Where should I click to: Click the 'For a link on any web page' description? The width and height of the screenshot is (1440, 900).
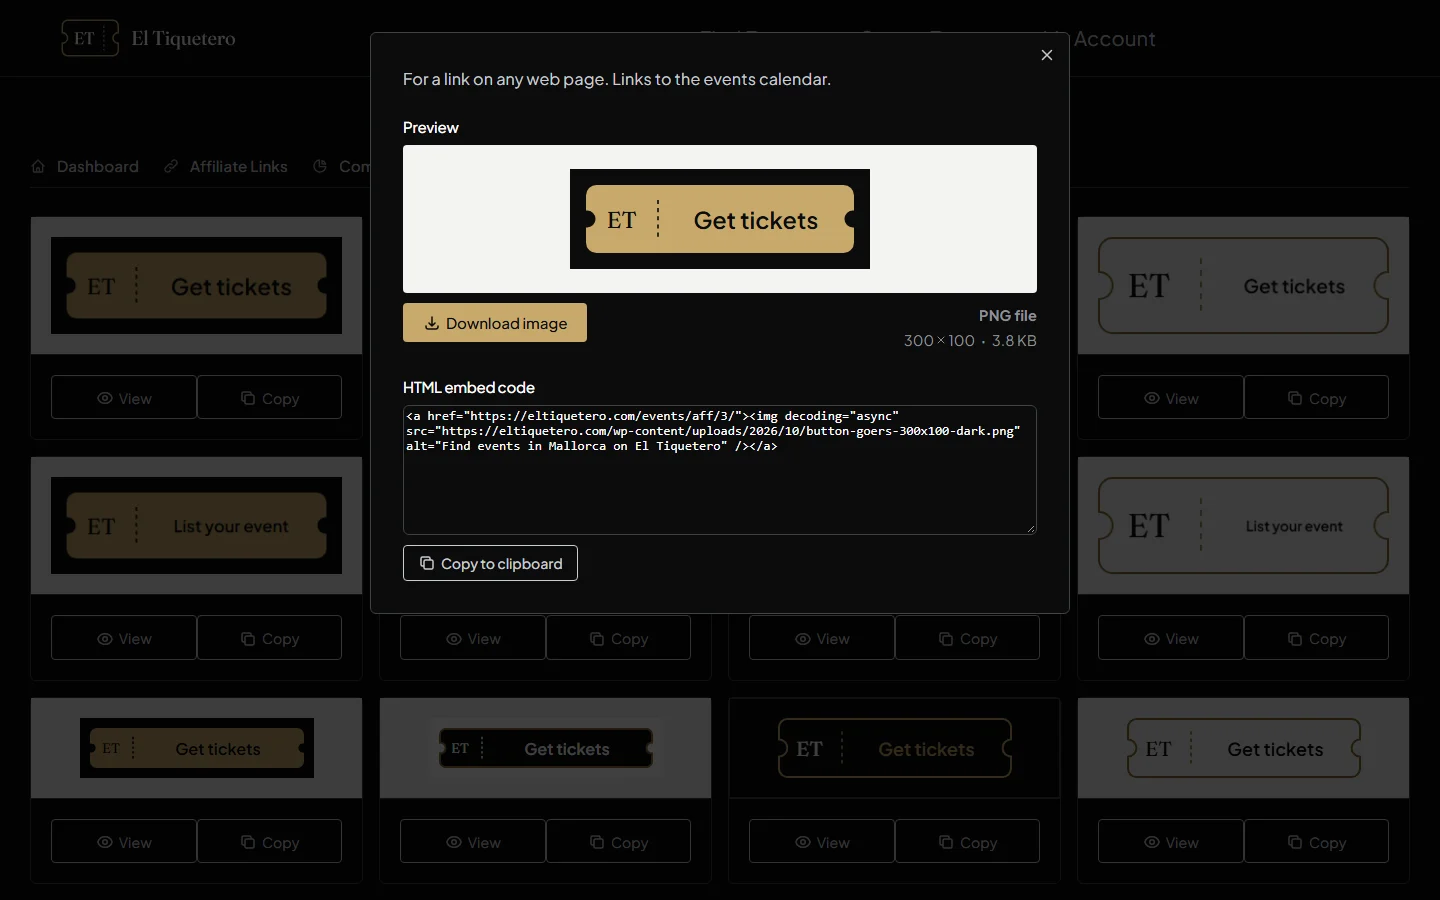617,79
